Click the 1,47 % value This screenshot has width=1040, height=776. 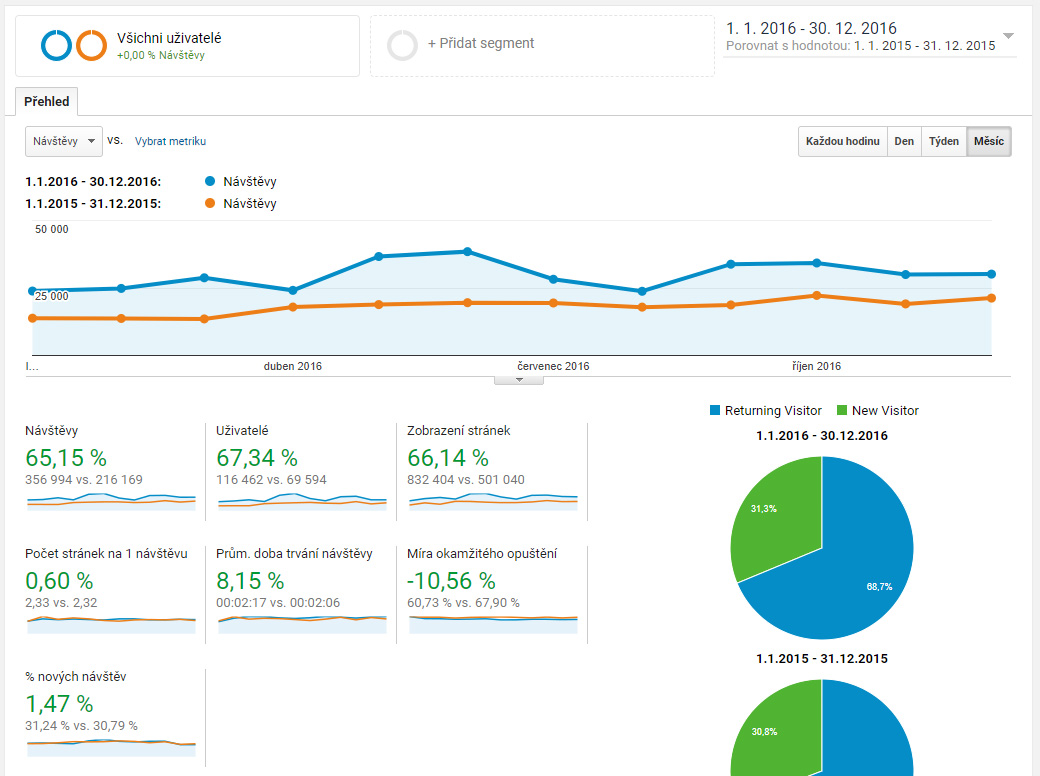pyautogui.click(x=59, y=704)
